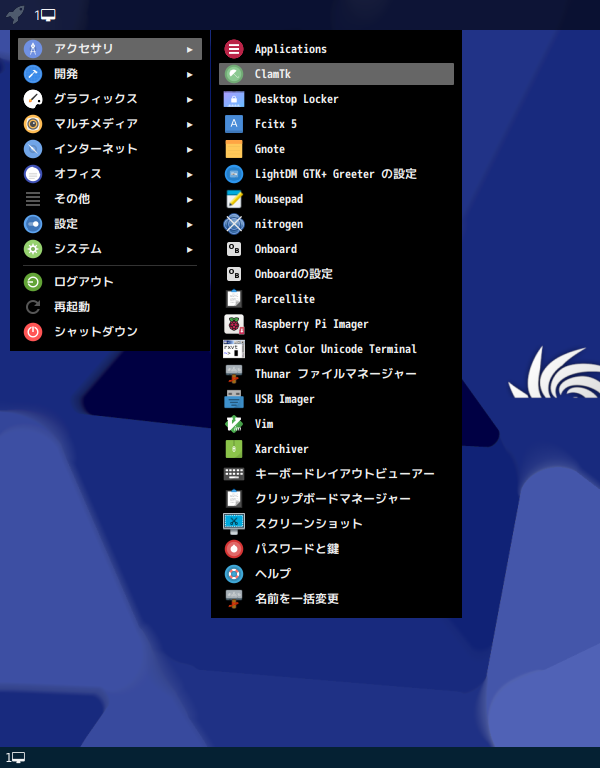Click the Rxvt terminal icon
This screenshot has height=768, width=600.
point(234,349)
